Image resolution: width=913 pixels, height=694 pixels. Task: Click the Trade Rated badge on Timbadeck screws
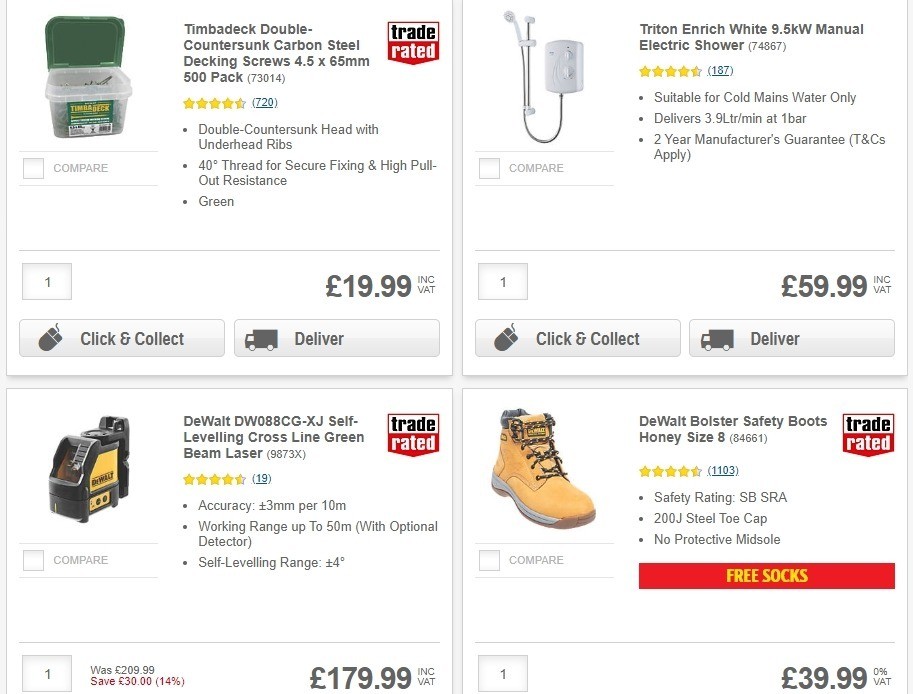(x=412, y=43)
